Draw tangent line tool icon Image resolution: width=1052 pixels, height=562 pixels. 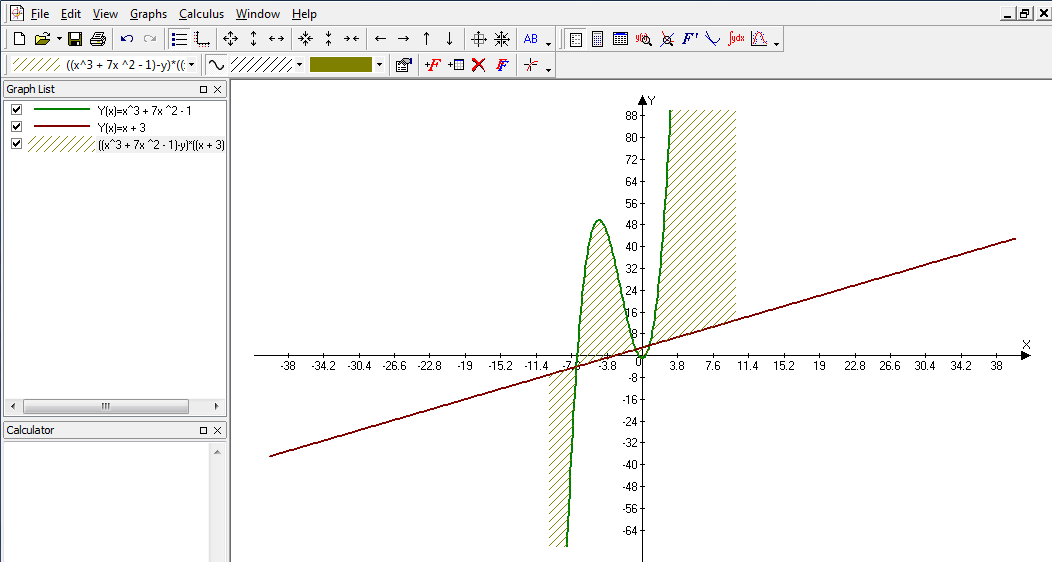(x=713, y=39)
